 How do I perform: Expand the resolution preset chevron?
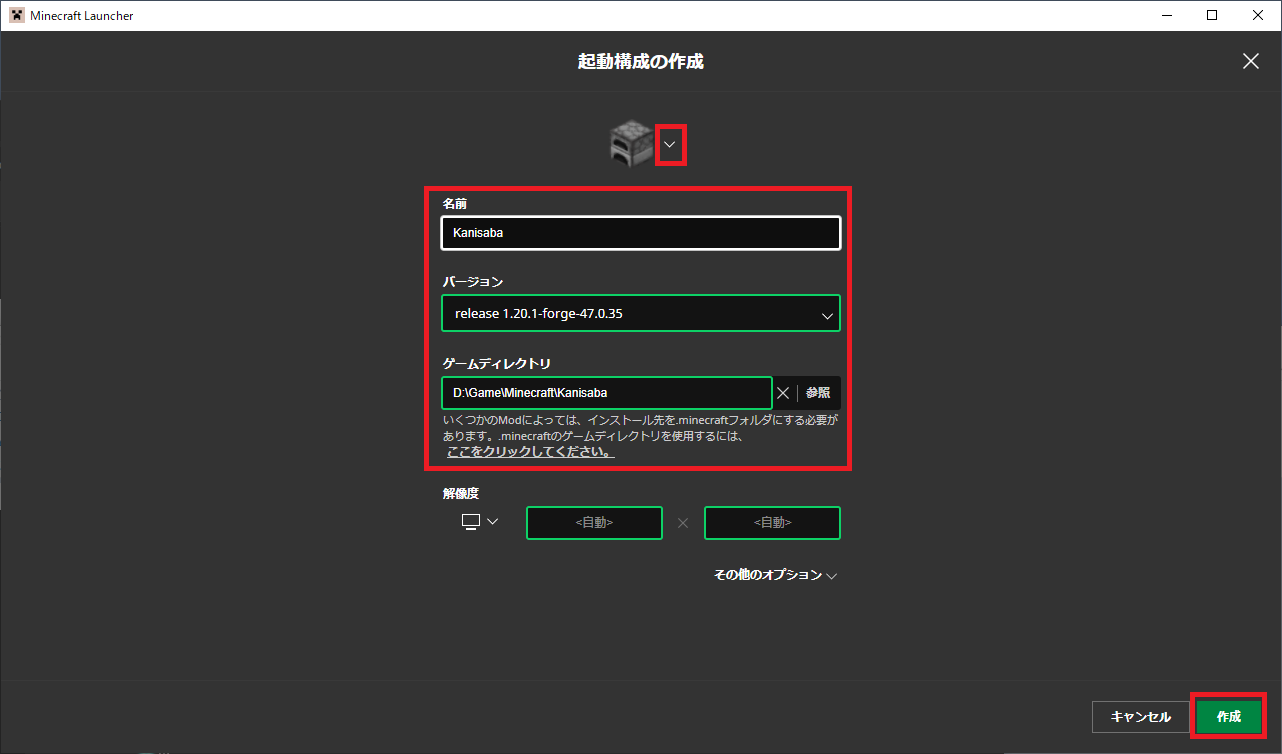coord(492,521)
